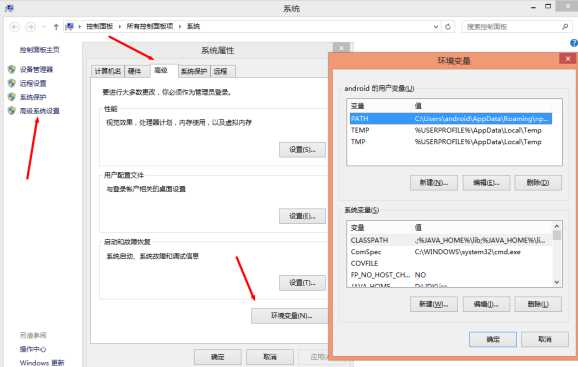Open 远程设置 from the left sidebar

point(33,83)
